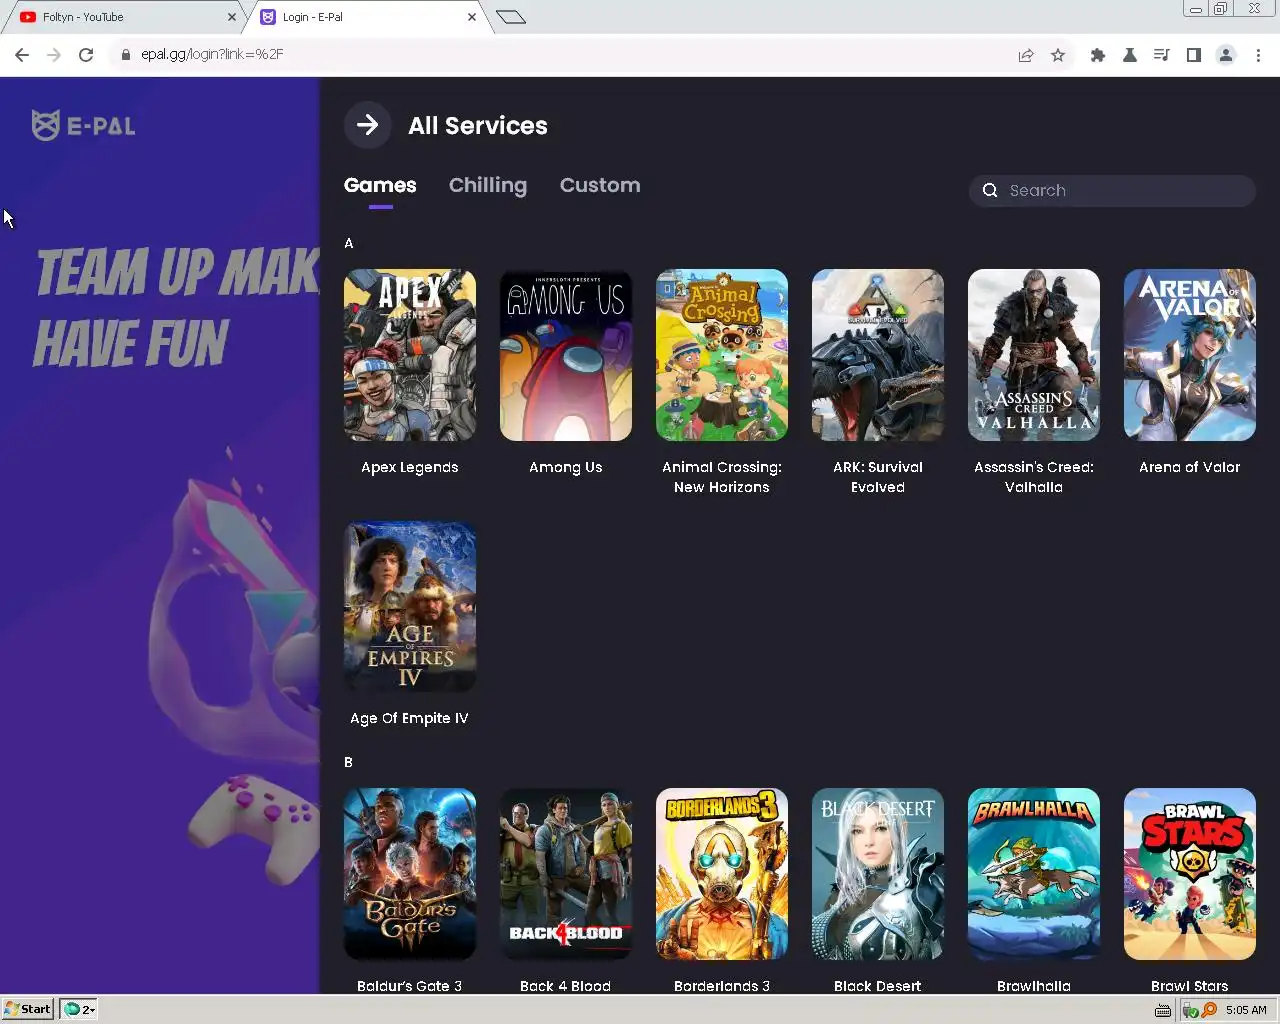
Task: Click the search magnifier icon
Action: tap(990, 190)
